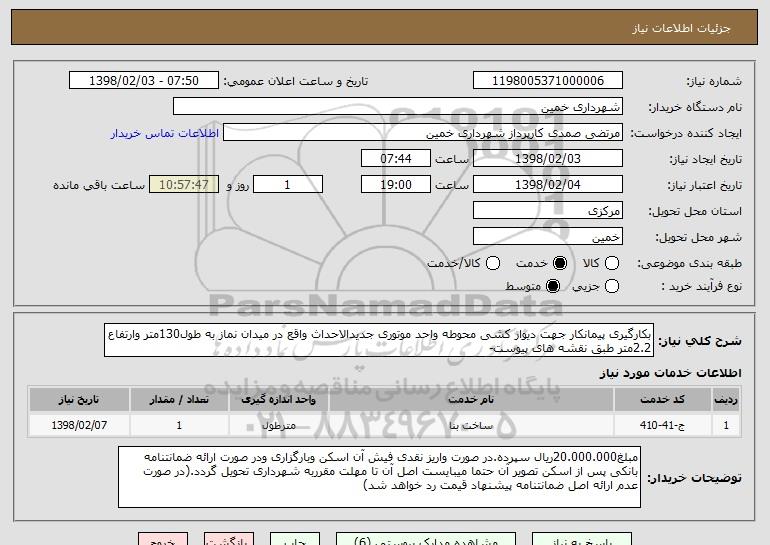
Task: Click the توضیحات خریدار text box
Action: 380,477
